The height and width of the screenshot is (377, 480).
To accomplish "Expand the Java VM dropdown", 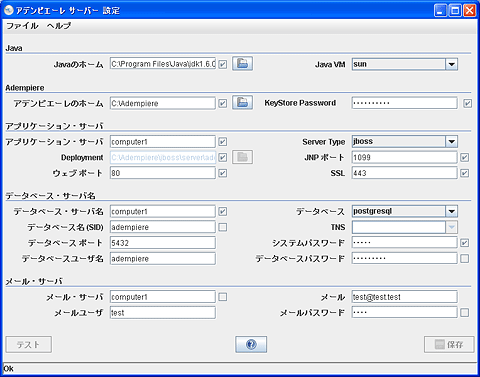I will point(452,64).
